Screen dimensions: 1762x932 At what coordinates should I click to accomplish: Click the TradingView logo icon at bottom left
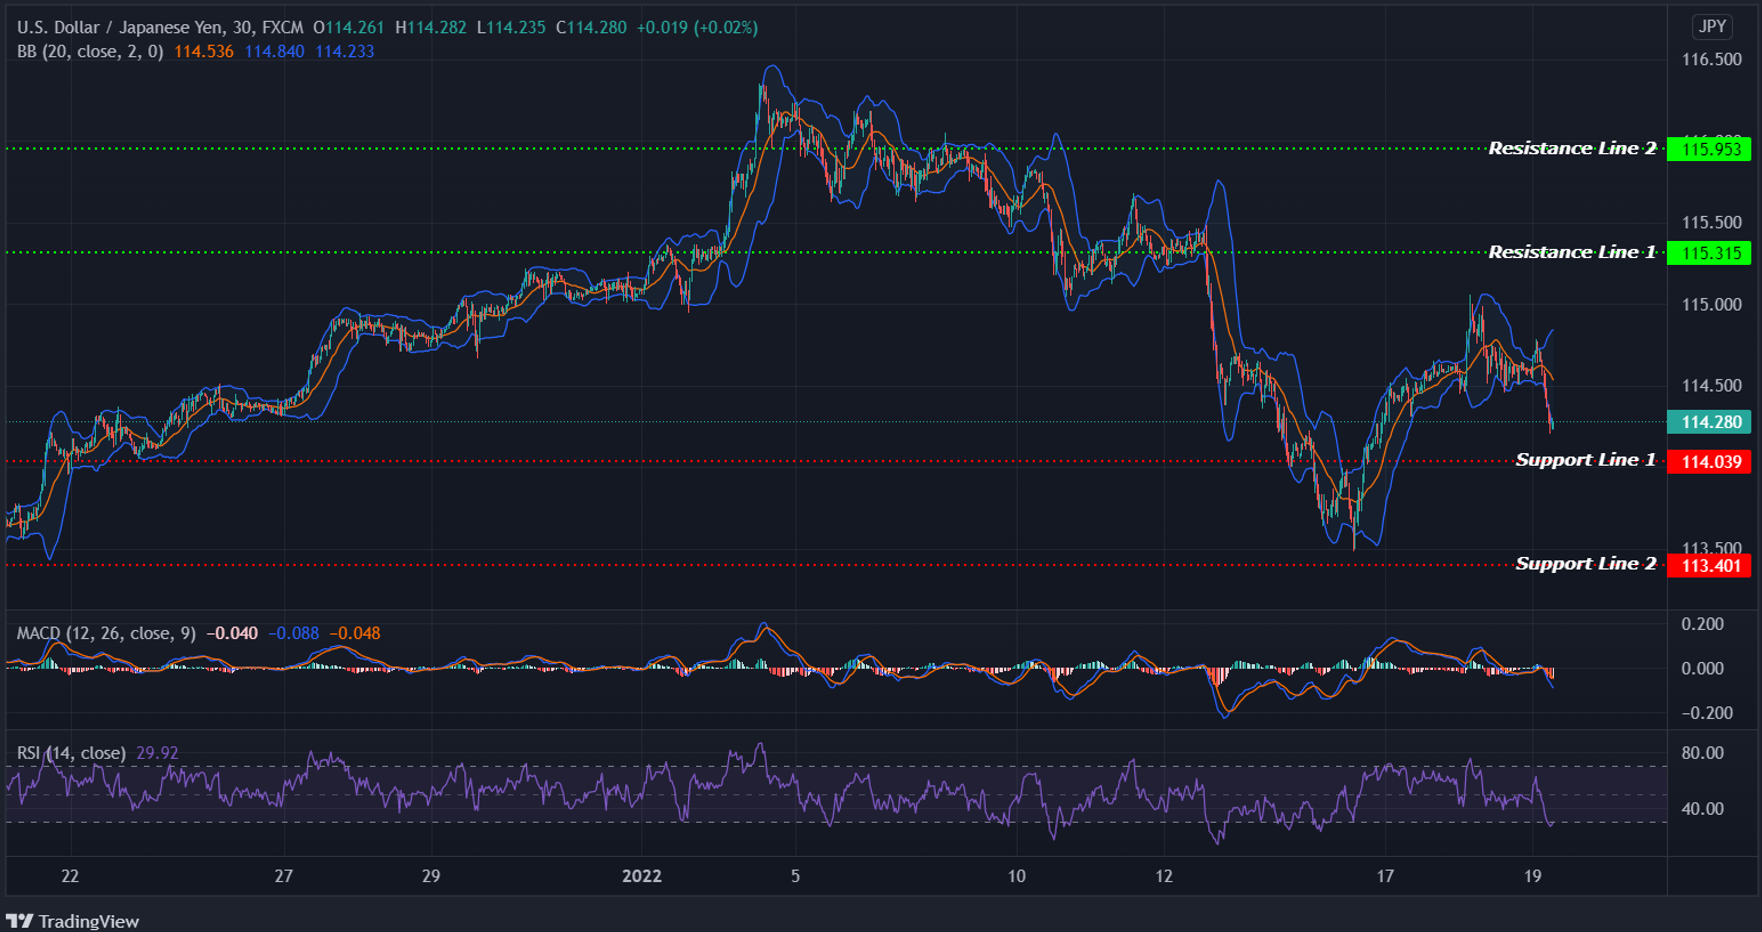click(22, 920)
